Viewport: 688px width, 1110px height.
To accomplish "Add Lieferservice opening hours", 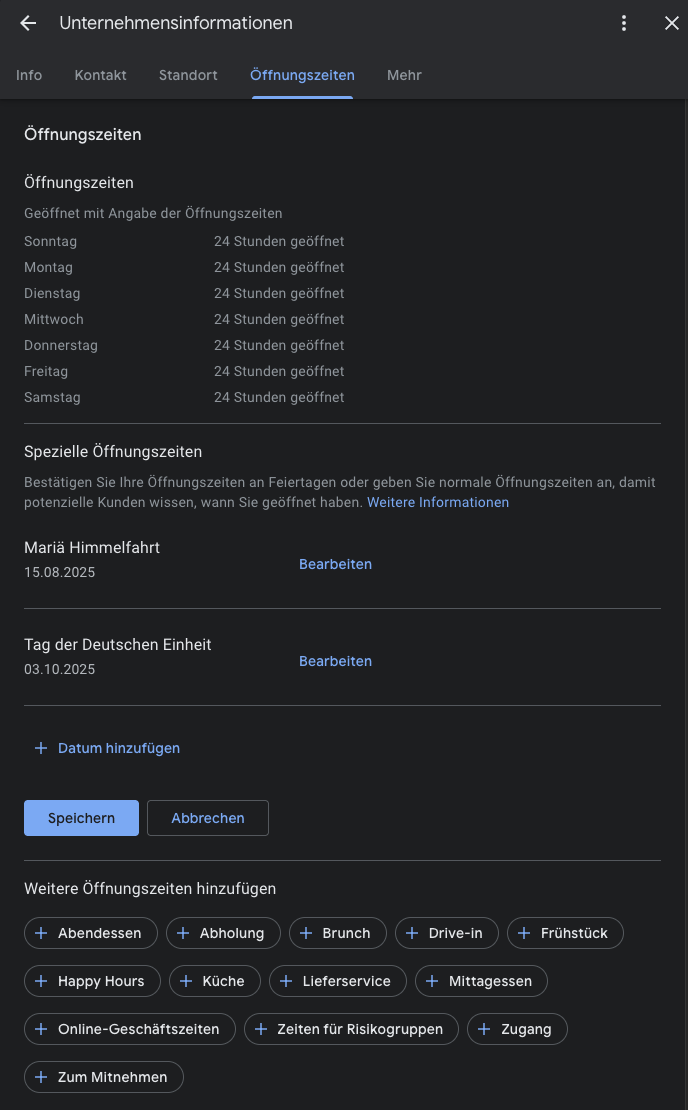I will pyautogui.click(x=338, y=981).
